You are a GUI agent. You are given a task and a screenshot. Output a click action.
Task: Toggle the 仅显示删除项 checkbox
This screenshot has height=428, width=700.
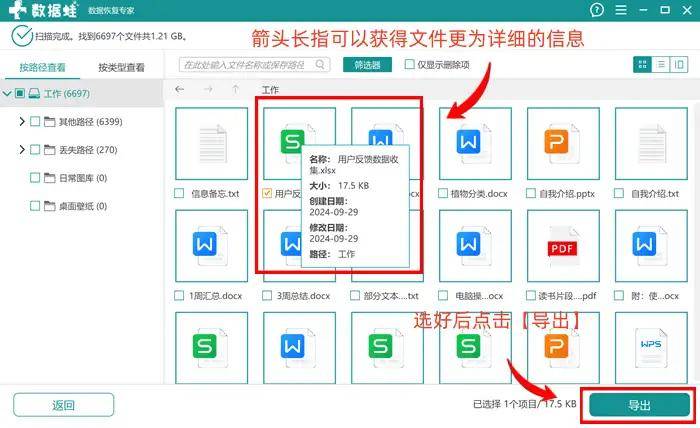pyautogui.click(x=410, y=64)
